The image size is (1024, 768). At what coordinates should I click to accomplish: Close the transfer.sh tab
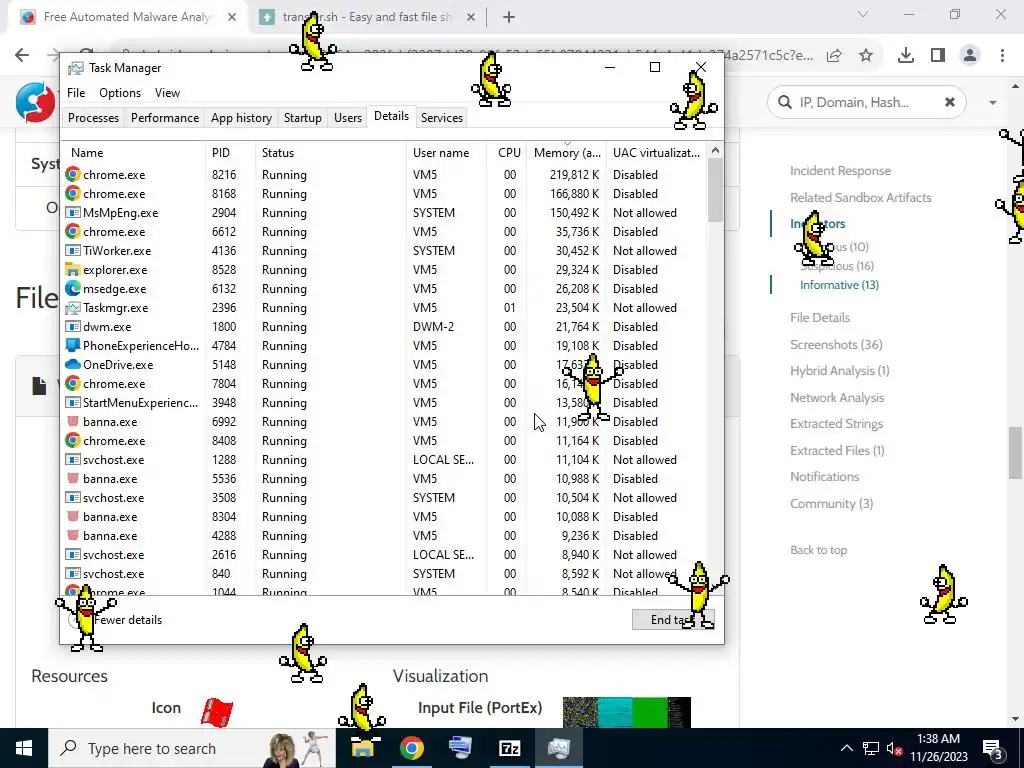(471, 17)
